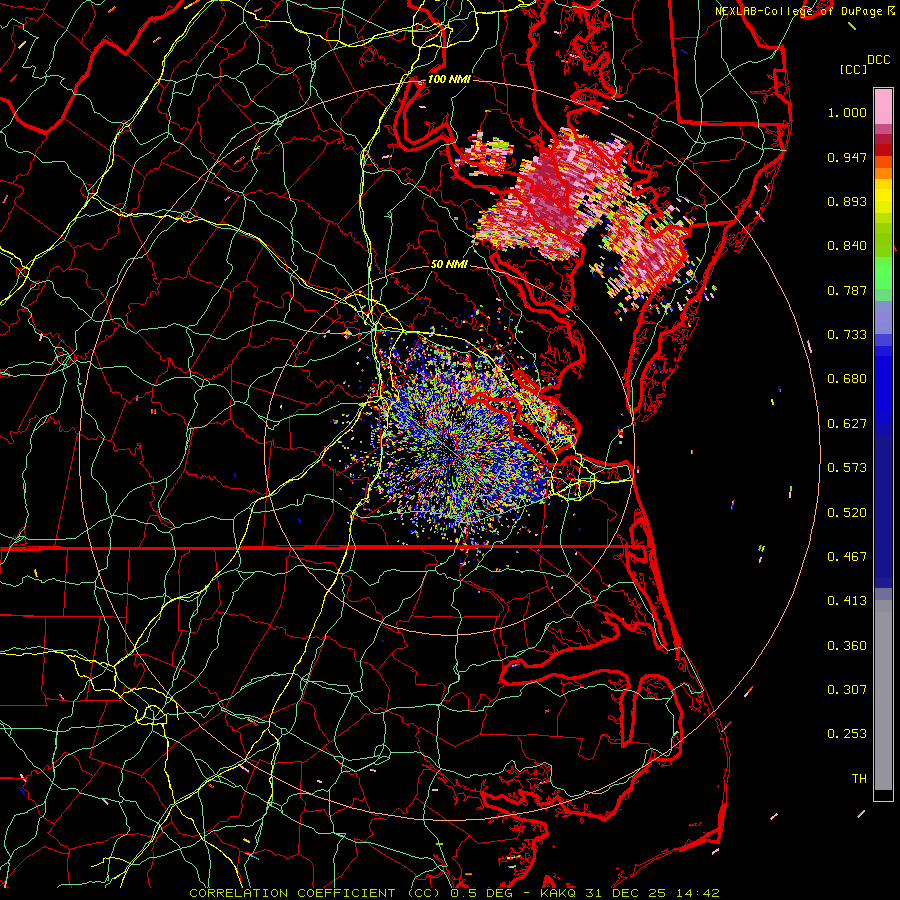
Task: Click the 100 NMI range ring label
Action: click(x=449, y=79)
